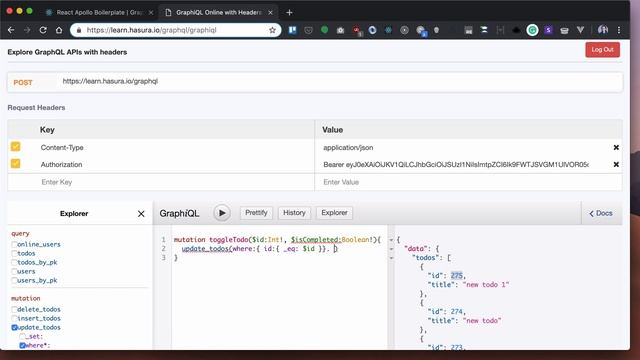
Task: Run the query with the play button
Action: click(x=222, y=213)
